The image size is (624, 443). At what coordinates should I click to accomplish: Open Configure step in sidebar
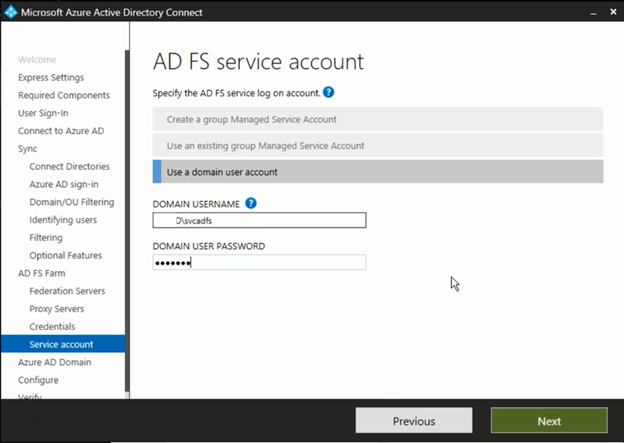click(x=38, y=380)
